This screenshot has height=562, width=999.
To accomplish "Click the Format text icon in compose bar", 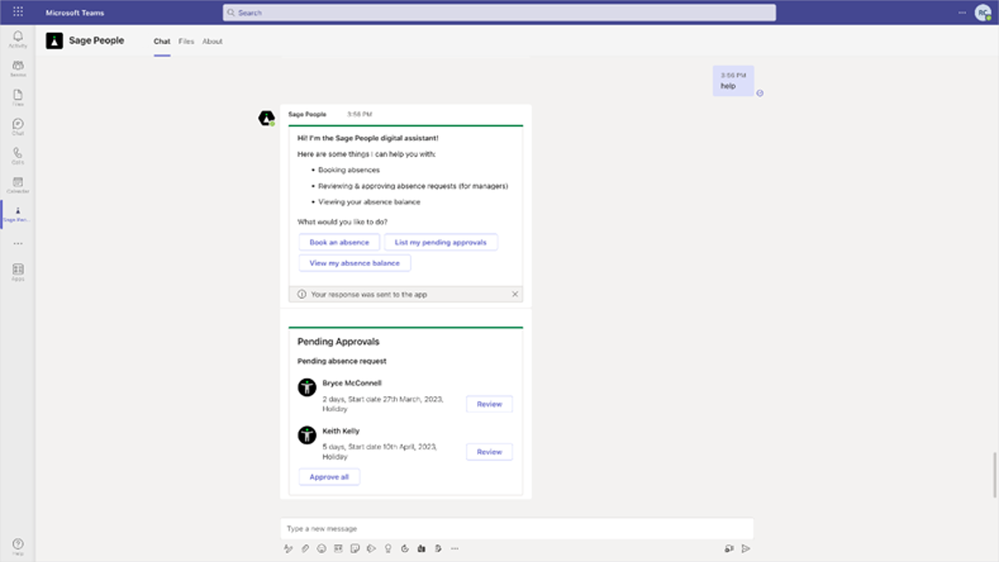I will (x=288, y=549).
